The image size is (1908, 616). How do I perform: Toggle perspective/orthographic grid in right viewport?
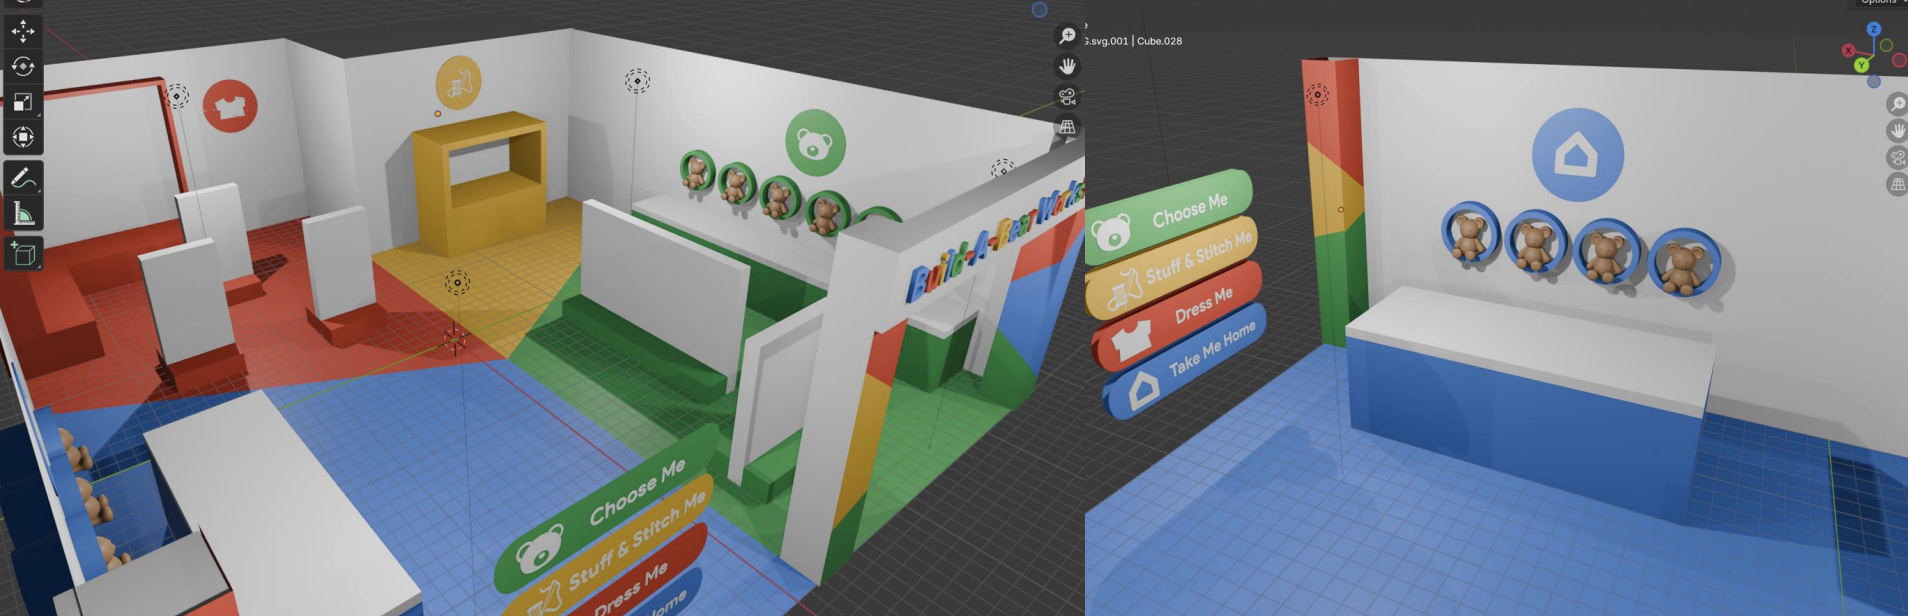[x=1897, y=184]
